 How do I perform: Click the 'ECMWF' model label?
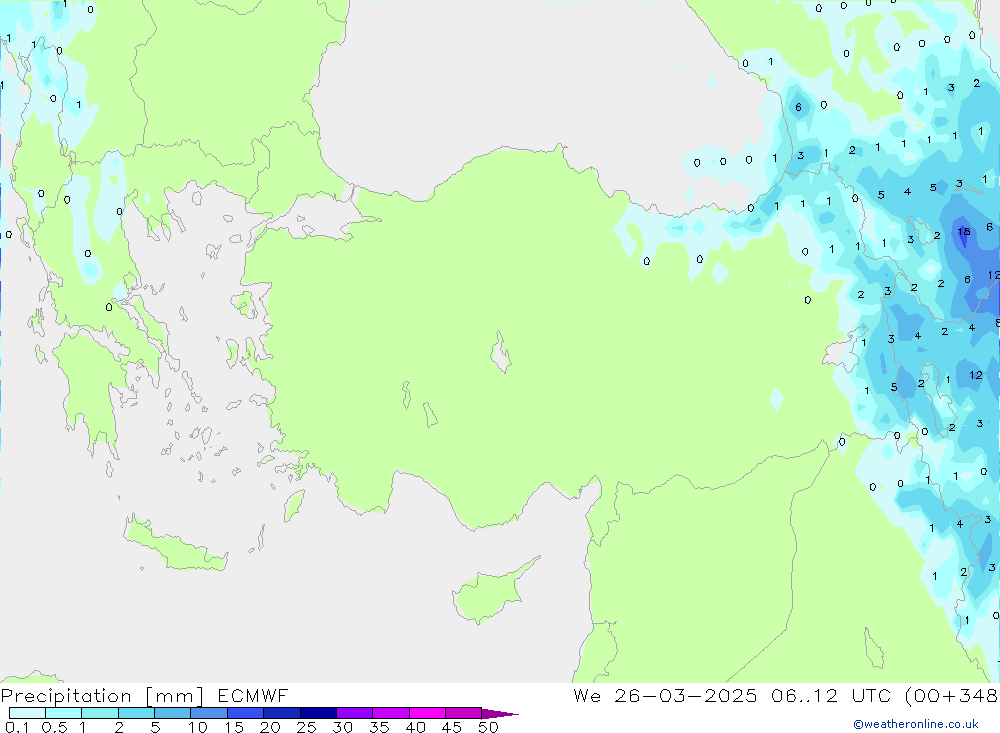[253, 695]
